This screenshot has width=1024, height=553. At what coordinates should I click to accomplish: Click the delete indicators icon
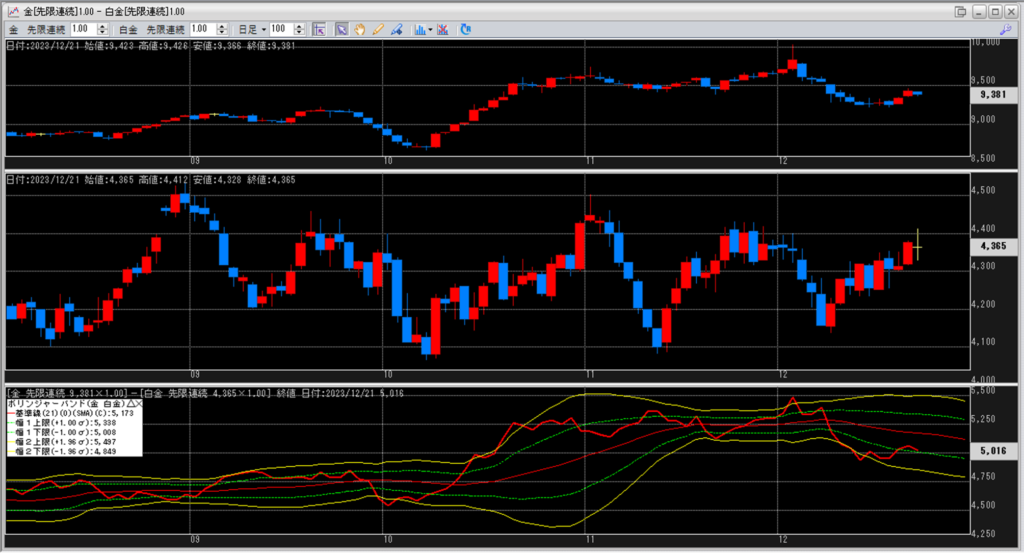pos(443,29)
